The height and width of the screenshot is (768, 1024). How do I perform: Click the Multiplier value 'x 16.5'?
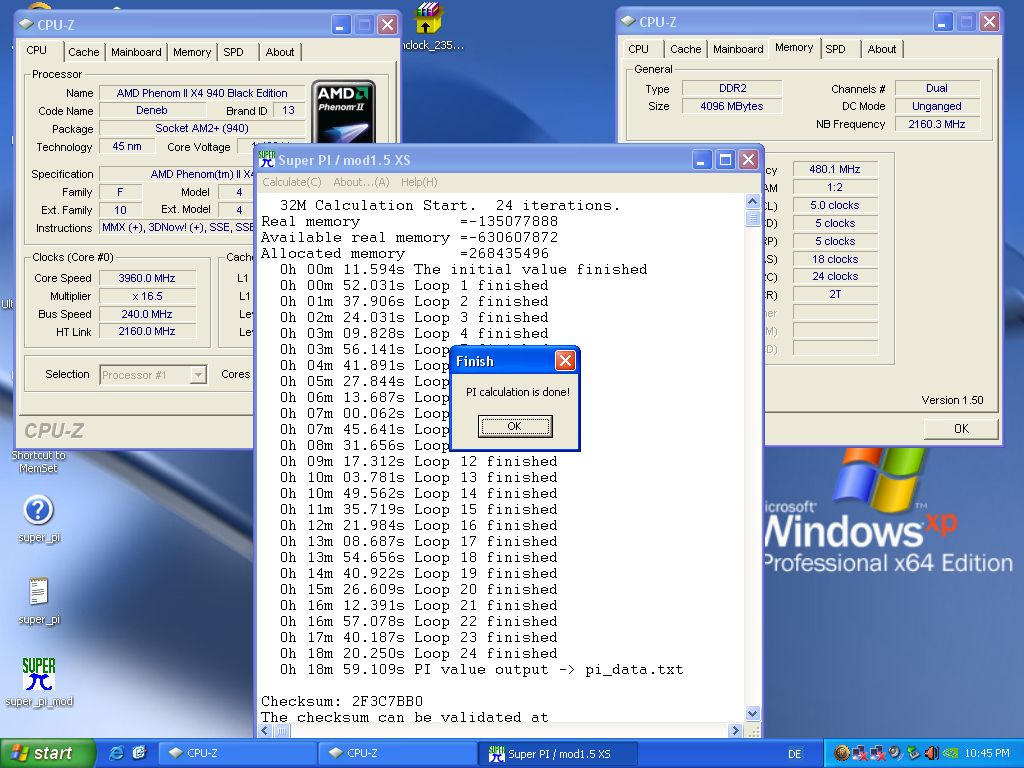click(147, 296)
